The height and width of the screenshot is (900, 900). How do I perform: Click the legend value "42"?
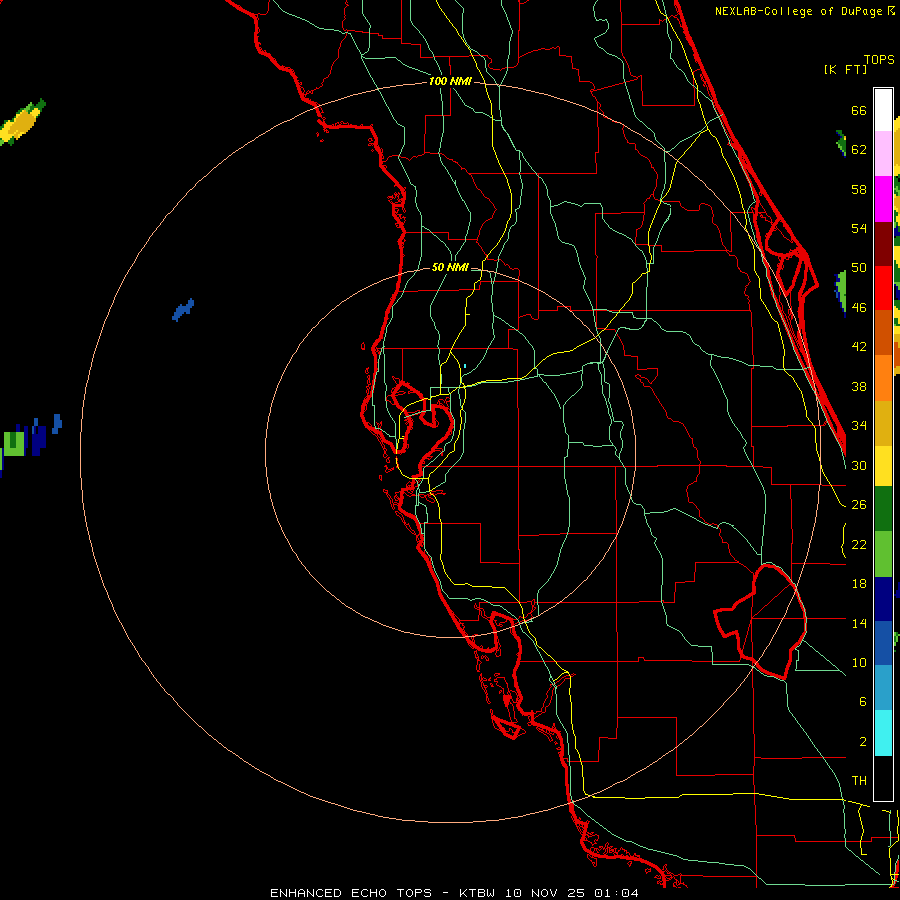tap(859, 347)
